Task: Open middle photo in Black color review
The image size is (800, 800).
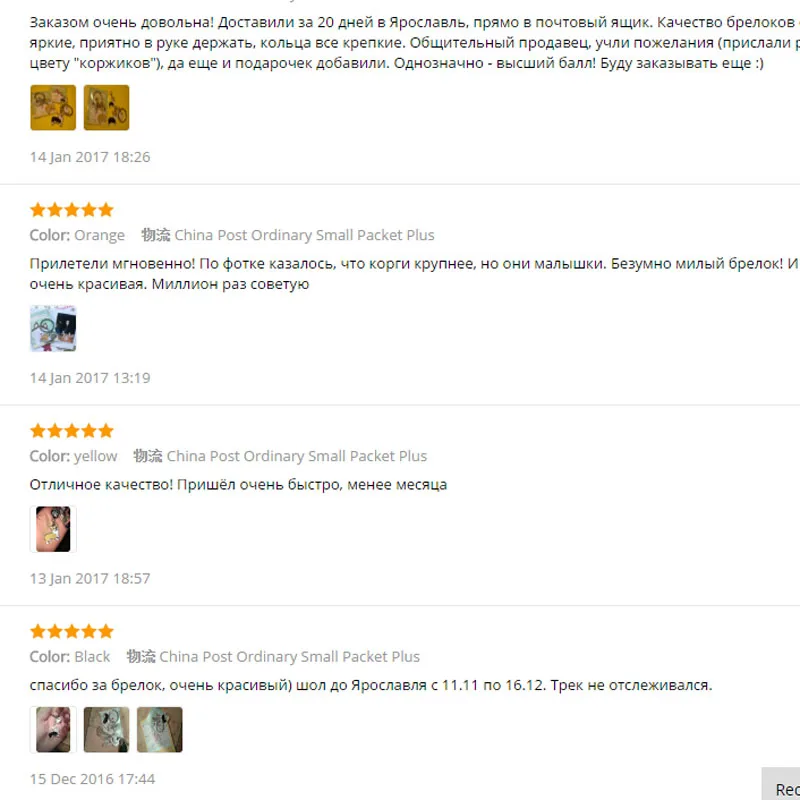Action: (x=106, y=730)
